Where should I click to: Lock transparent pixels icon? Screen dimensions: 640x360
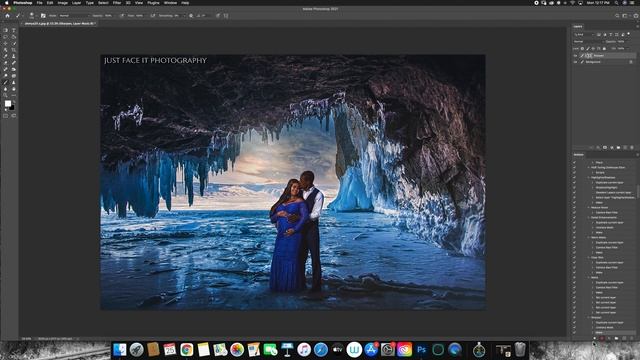coord(582,49)
